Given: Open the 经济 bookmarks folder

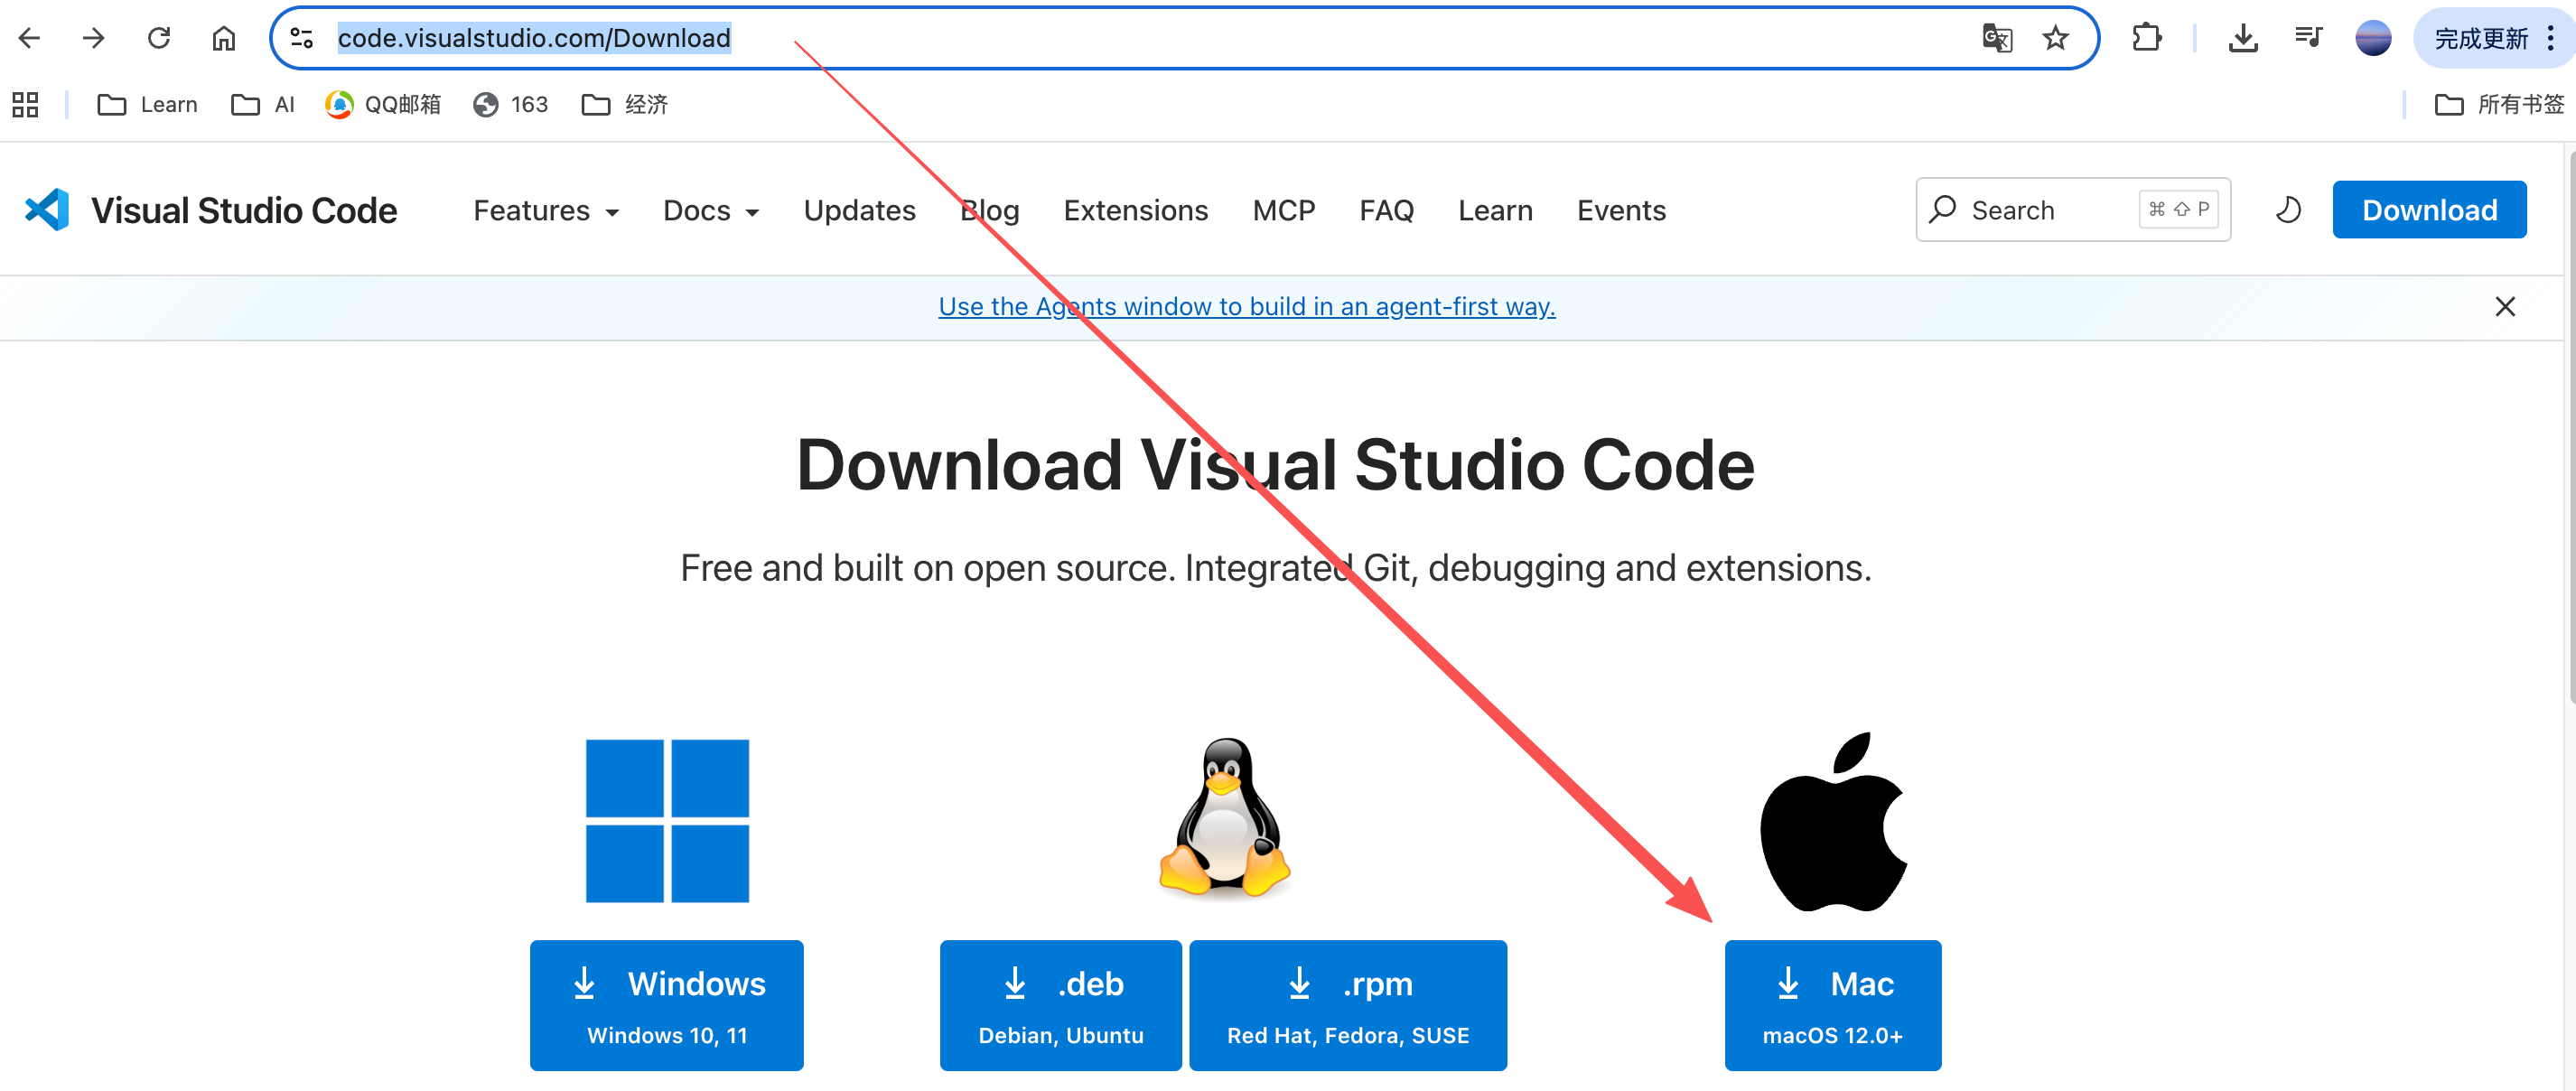Looking at the screenshot, I should pos(624,104).
